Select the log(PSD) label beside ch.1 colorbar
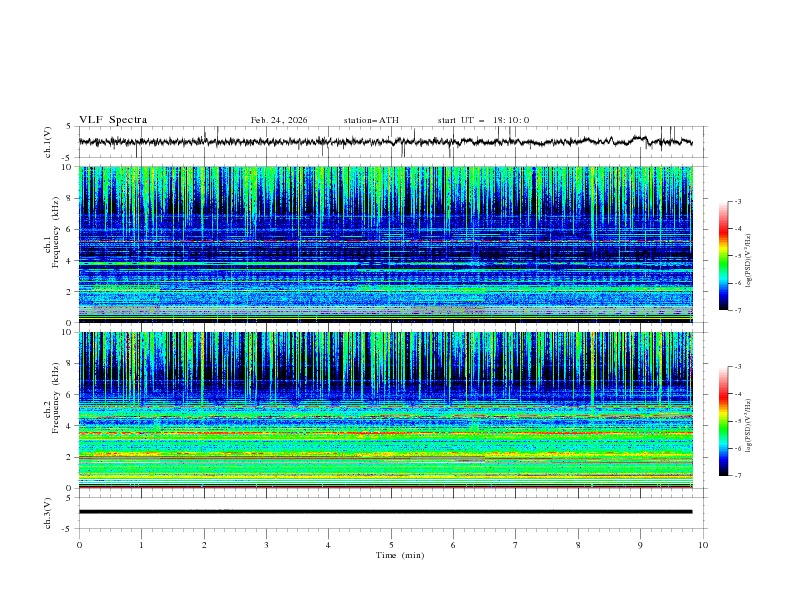The width and height of the screenshot is (792, 612). [x=749, y=261]
